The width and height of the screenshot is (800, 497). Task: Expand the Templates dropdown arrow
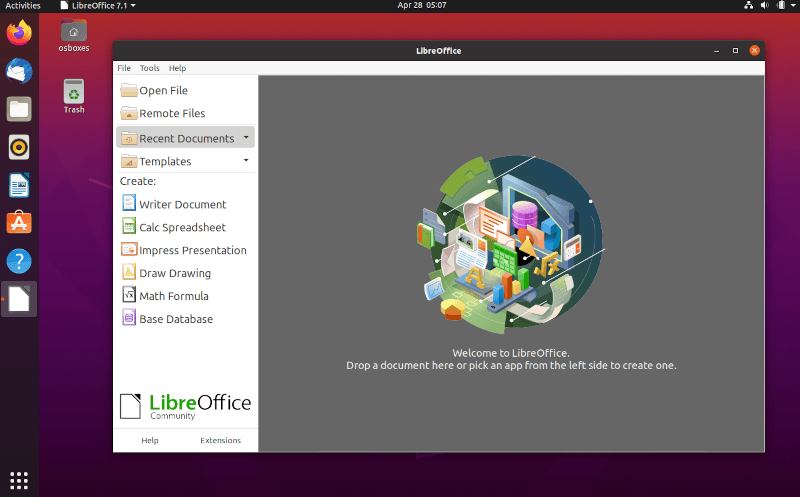(246, 160)
